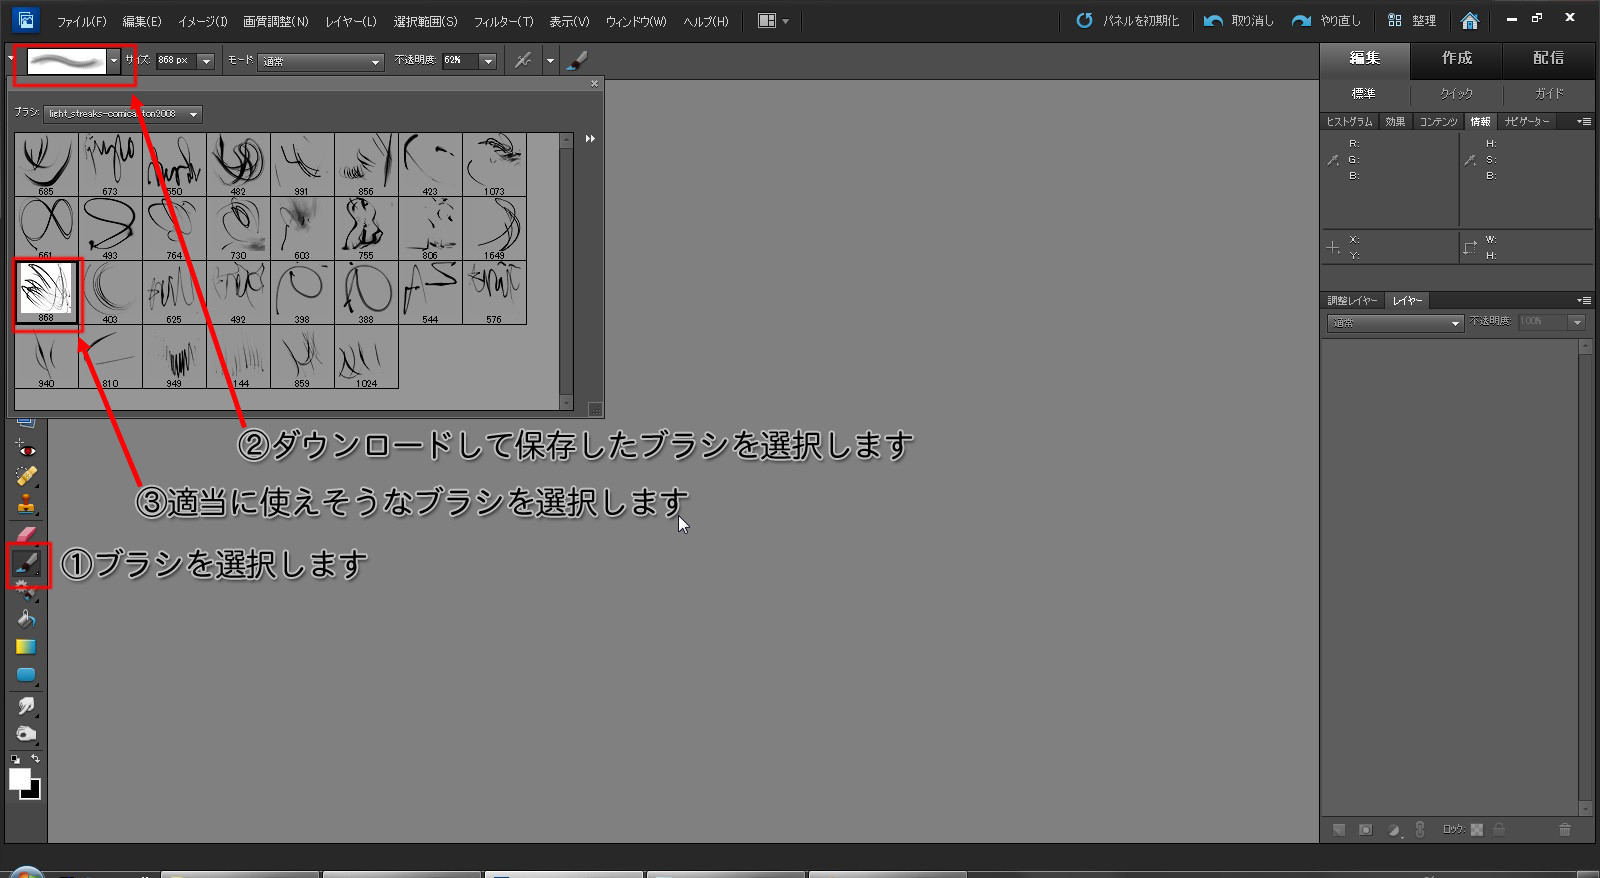Activate the Gradient tool

(26, 647)
